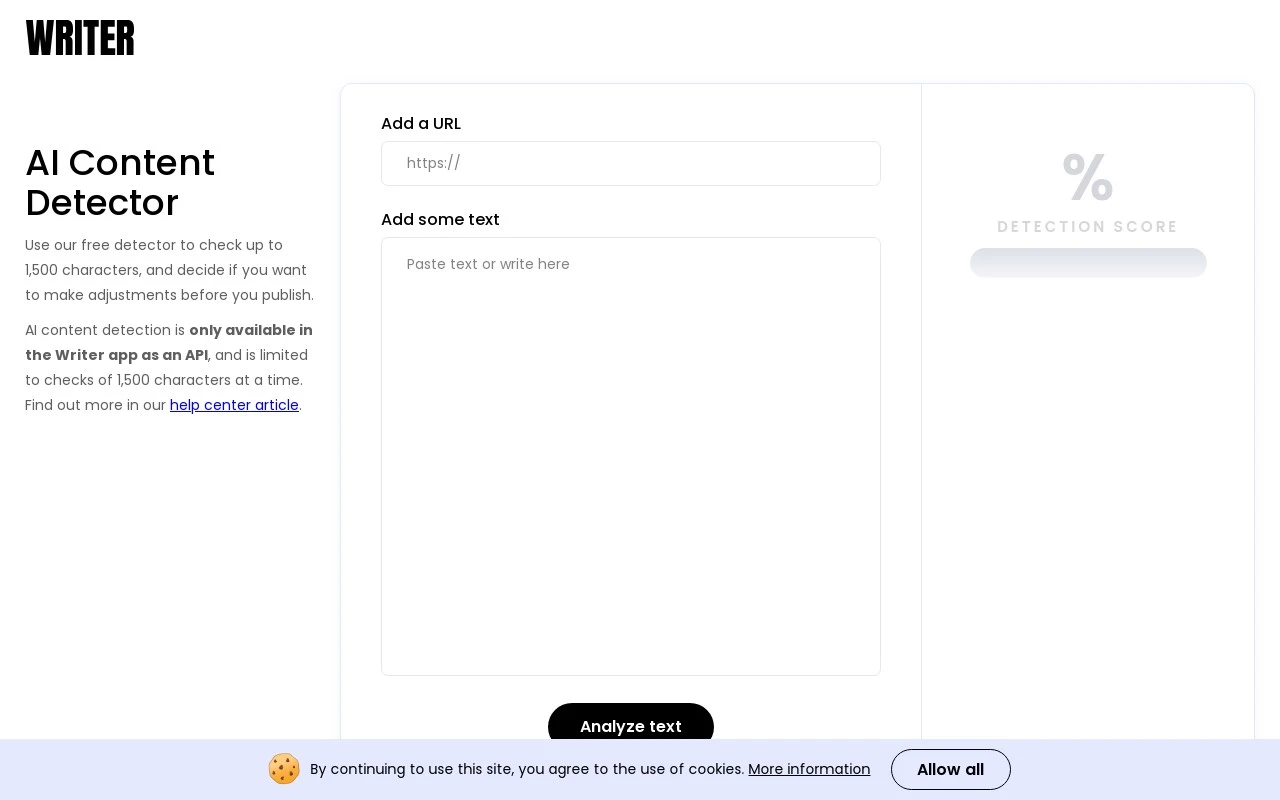
Task: Click the AI Content Detector heading
Action: click(x=120, y=183)
